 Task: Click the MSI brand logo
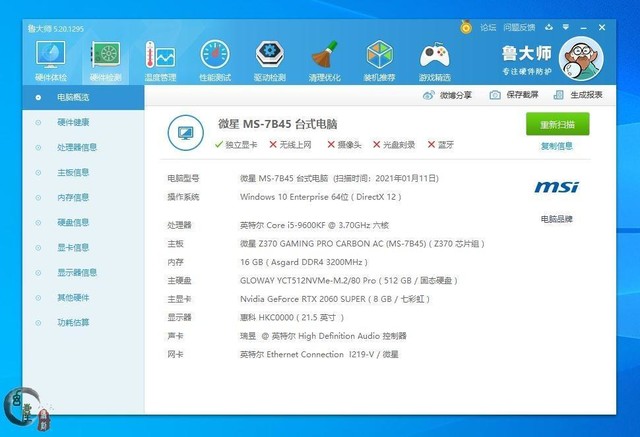point(556,187)
